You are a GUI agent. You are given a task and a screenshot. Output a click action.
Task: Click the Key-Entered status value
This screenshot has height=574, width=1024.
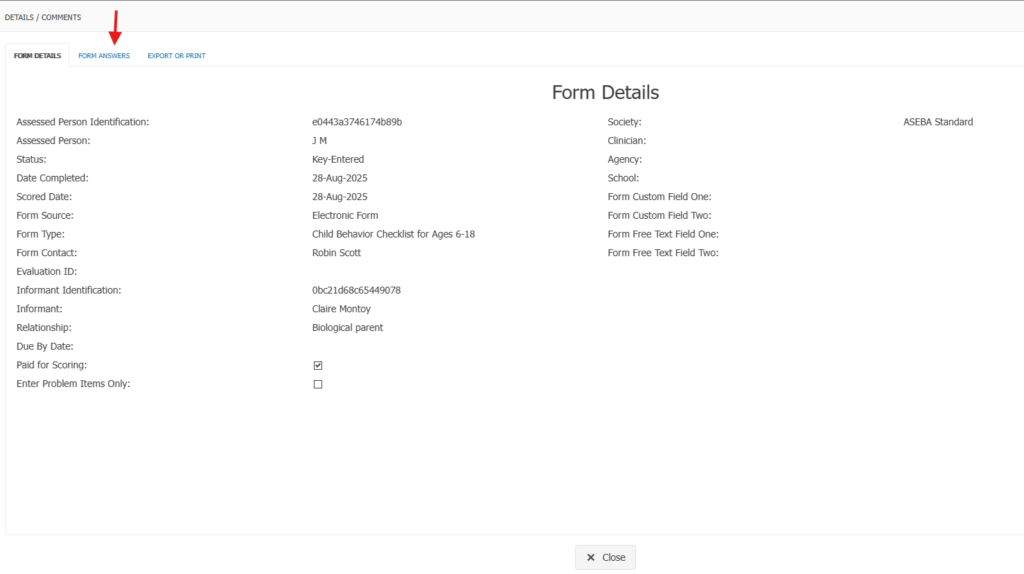point(338,160)
